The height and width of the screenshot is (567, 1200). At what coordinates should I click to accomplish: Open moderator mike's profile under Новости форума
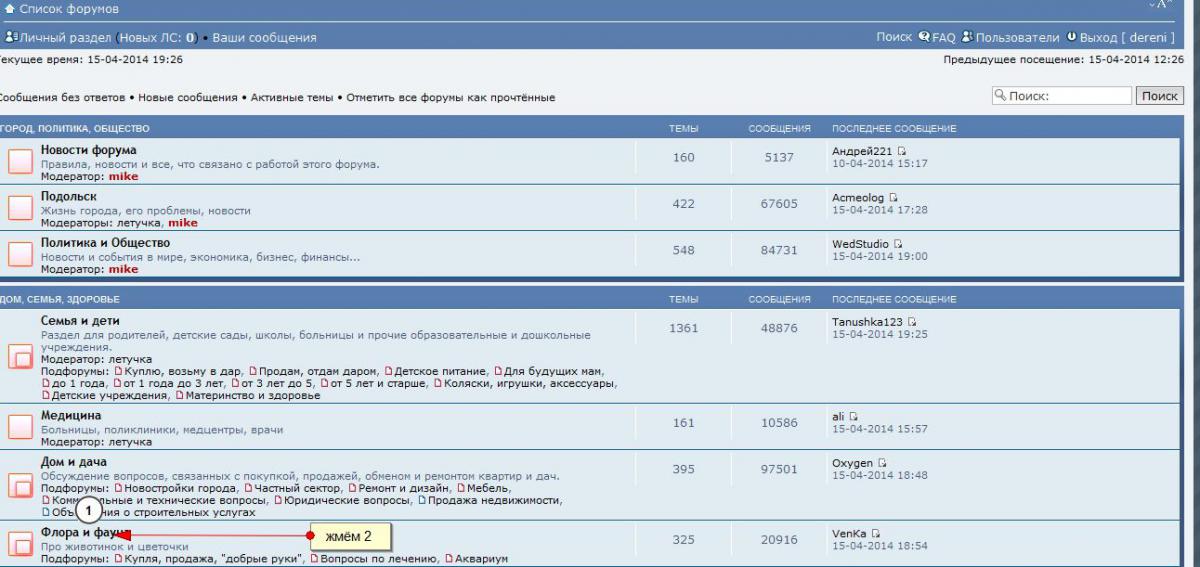123,176
